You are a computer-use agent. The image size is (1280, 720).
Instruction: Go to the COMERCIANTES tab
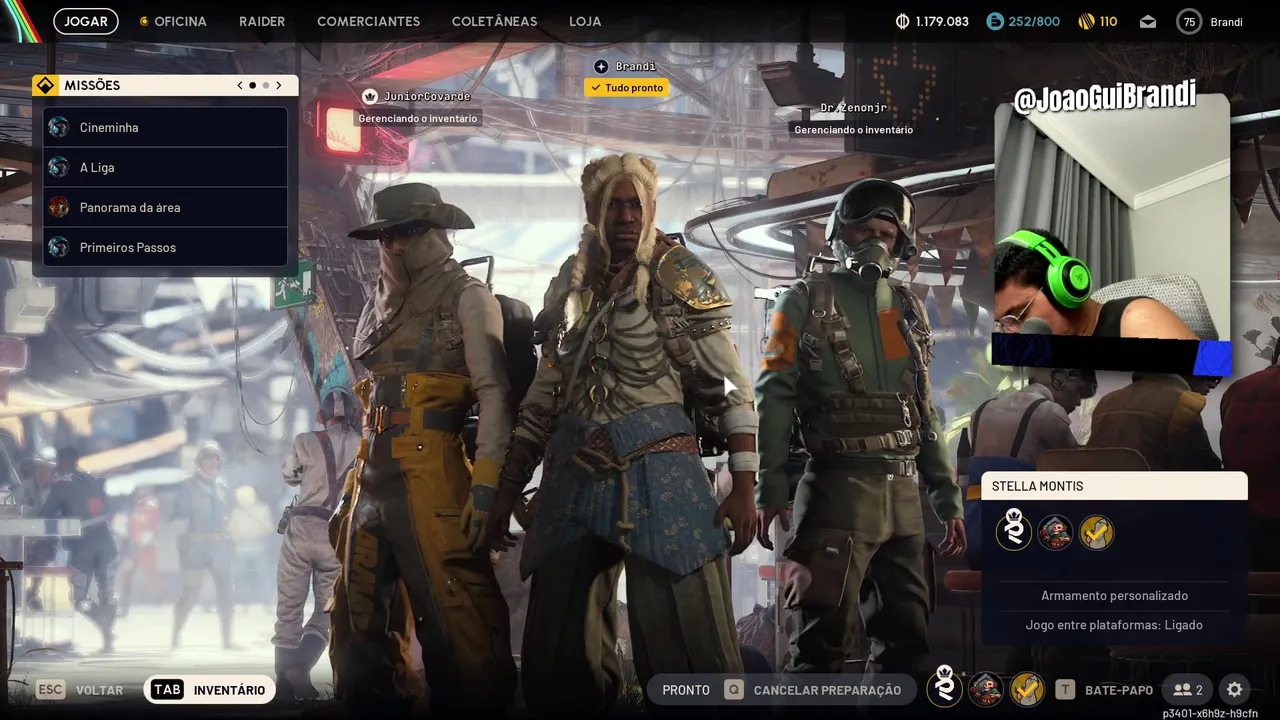(x=368, y=21)
